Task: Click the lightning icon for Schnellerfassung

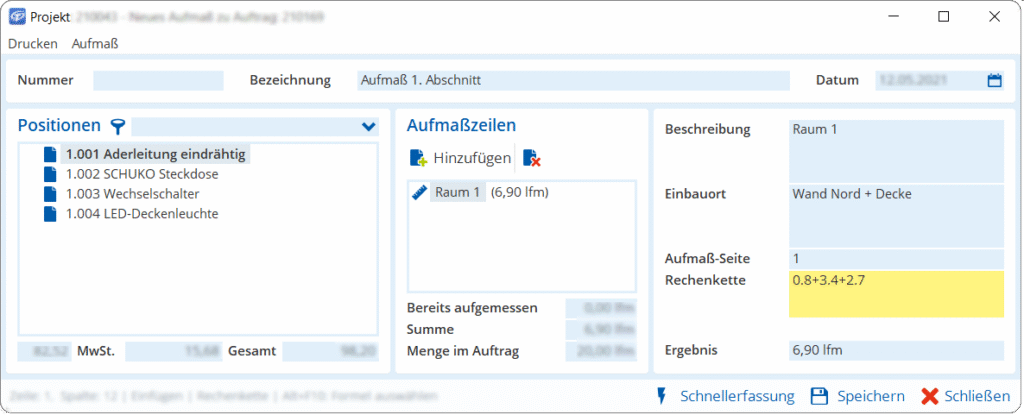Action: 661,396
